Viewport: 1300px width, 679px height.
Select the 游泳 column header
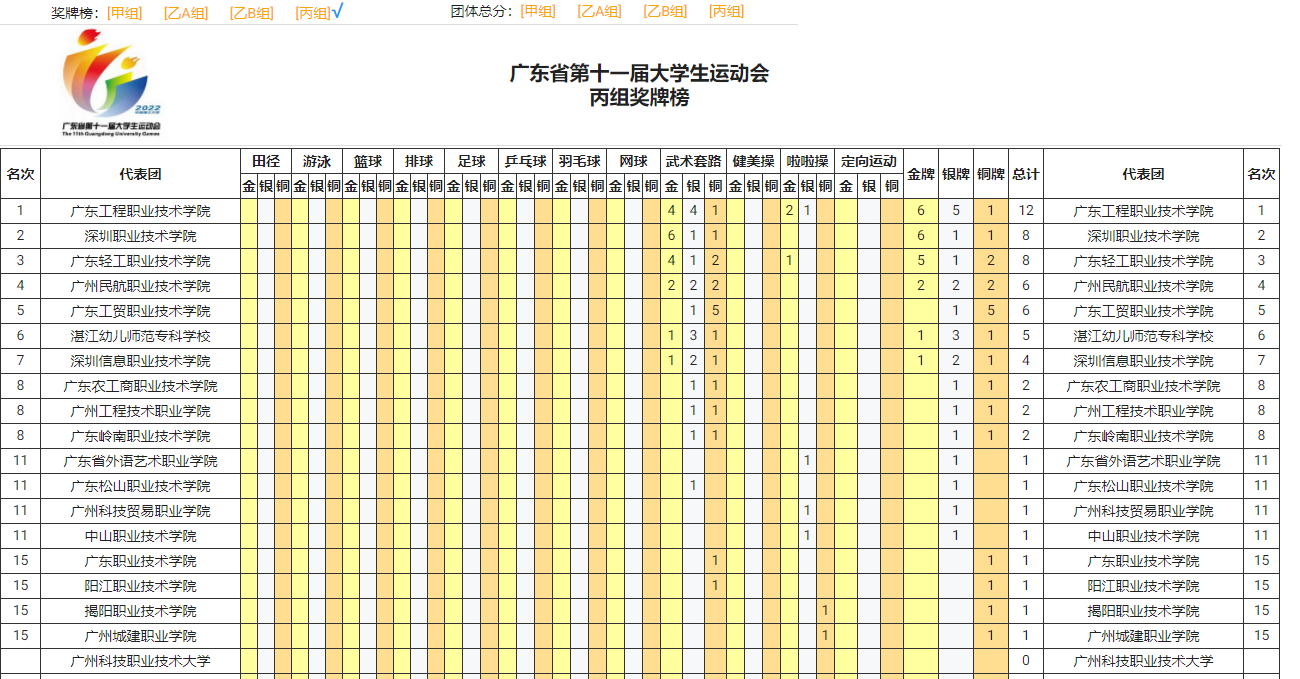point(317,161)
